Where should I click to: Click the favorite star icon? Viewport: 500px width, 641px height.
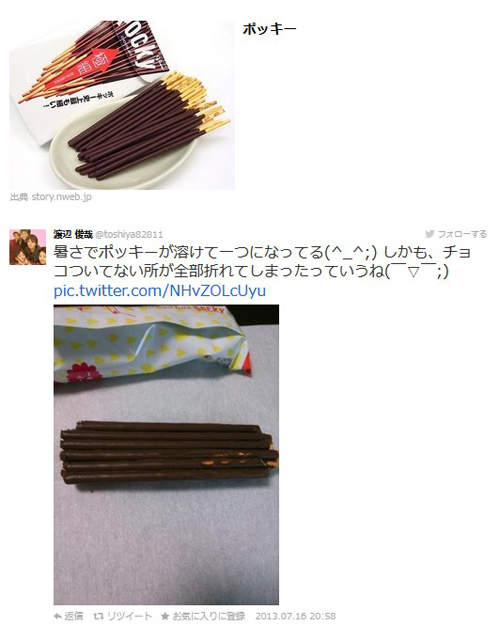[165, 616]
